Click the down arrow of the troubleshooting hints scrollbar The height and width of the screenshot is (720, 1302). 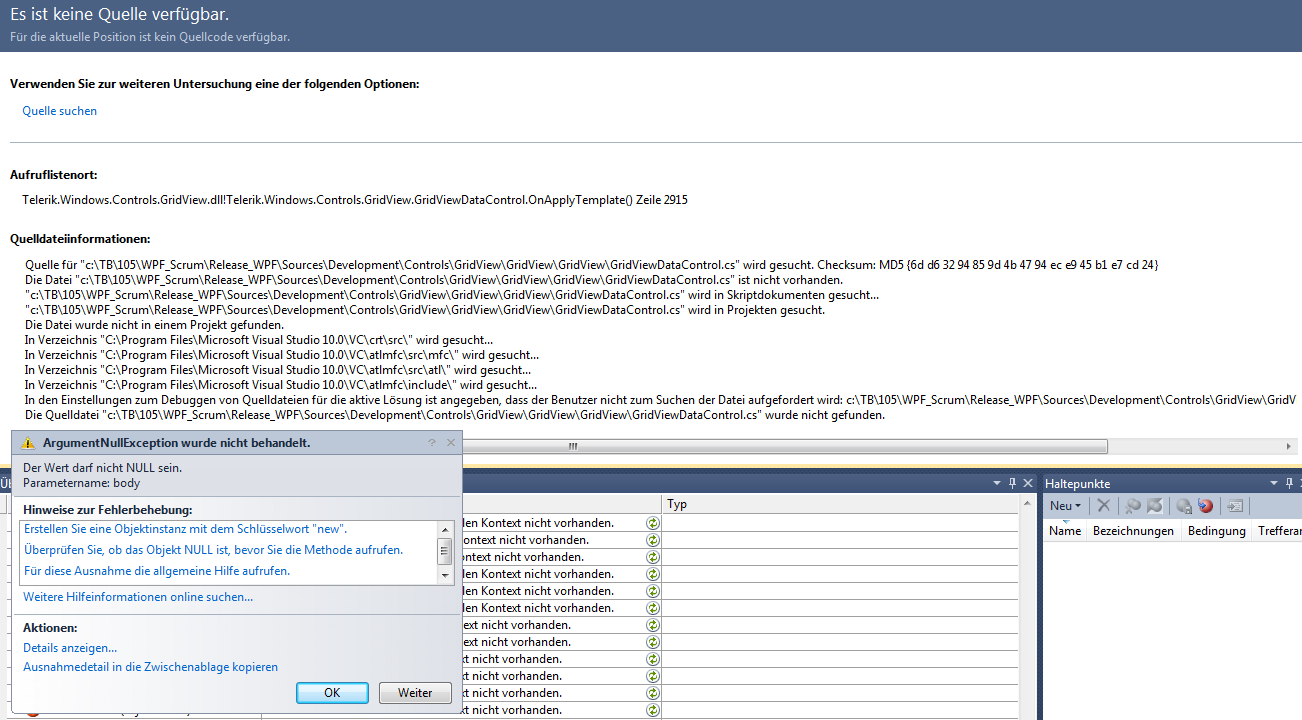coord(446,576)
